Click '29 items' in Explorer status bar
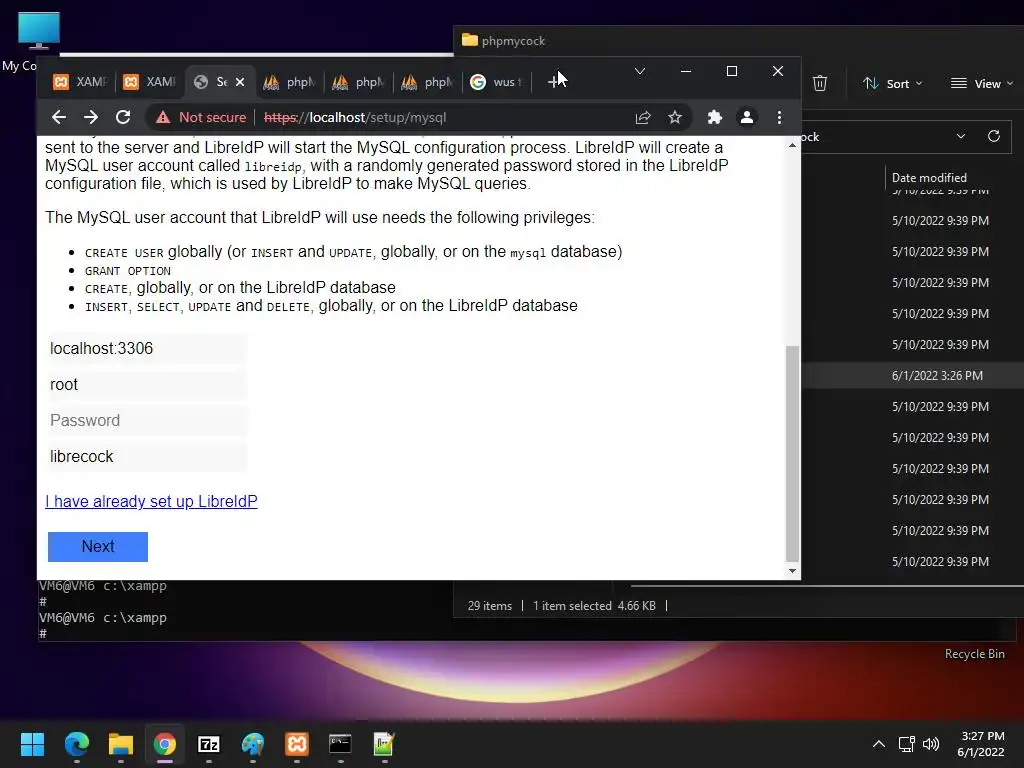Screen dimensions: 1024x768 490,606
